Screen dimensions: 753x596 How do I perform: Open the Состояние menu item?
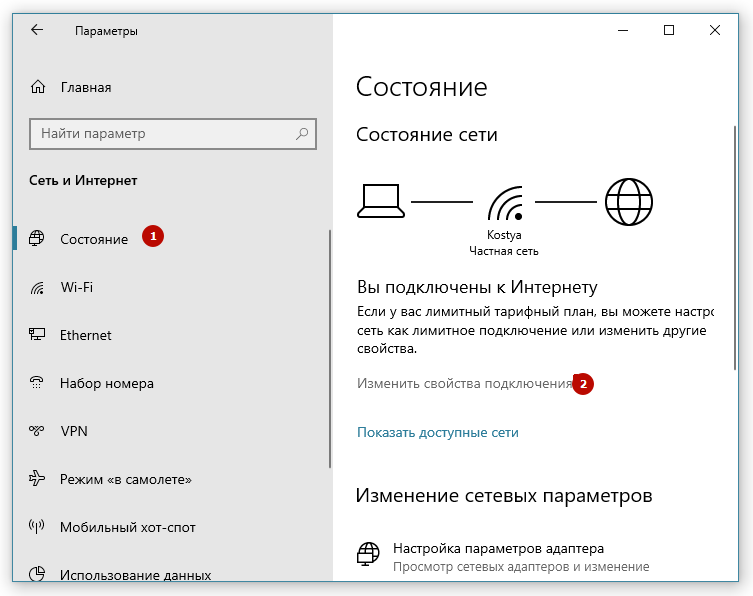[93, 239]
